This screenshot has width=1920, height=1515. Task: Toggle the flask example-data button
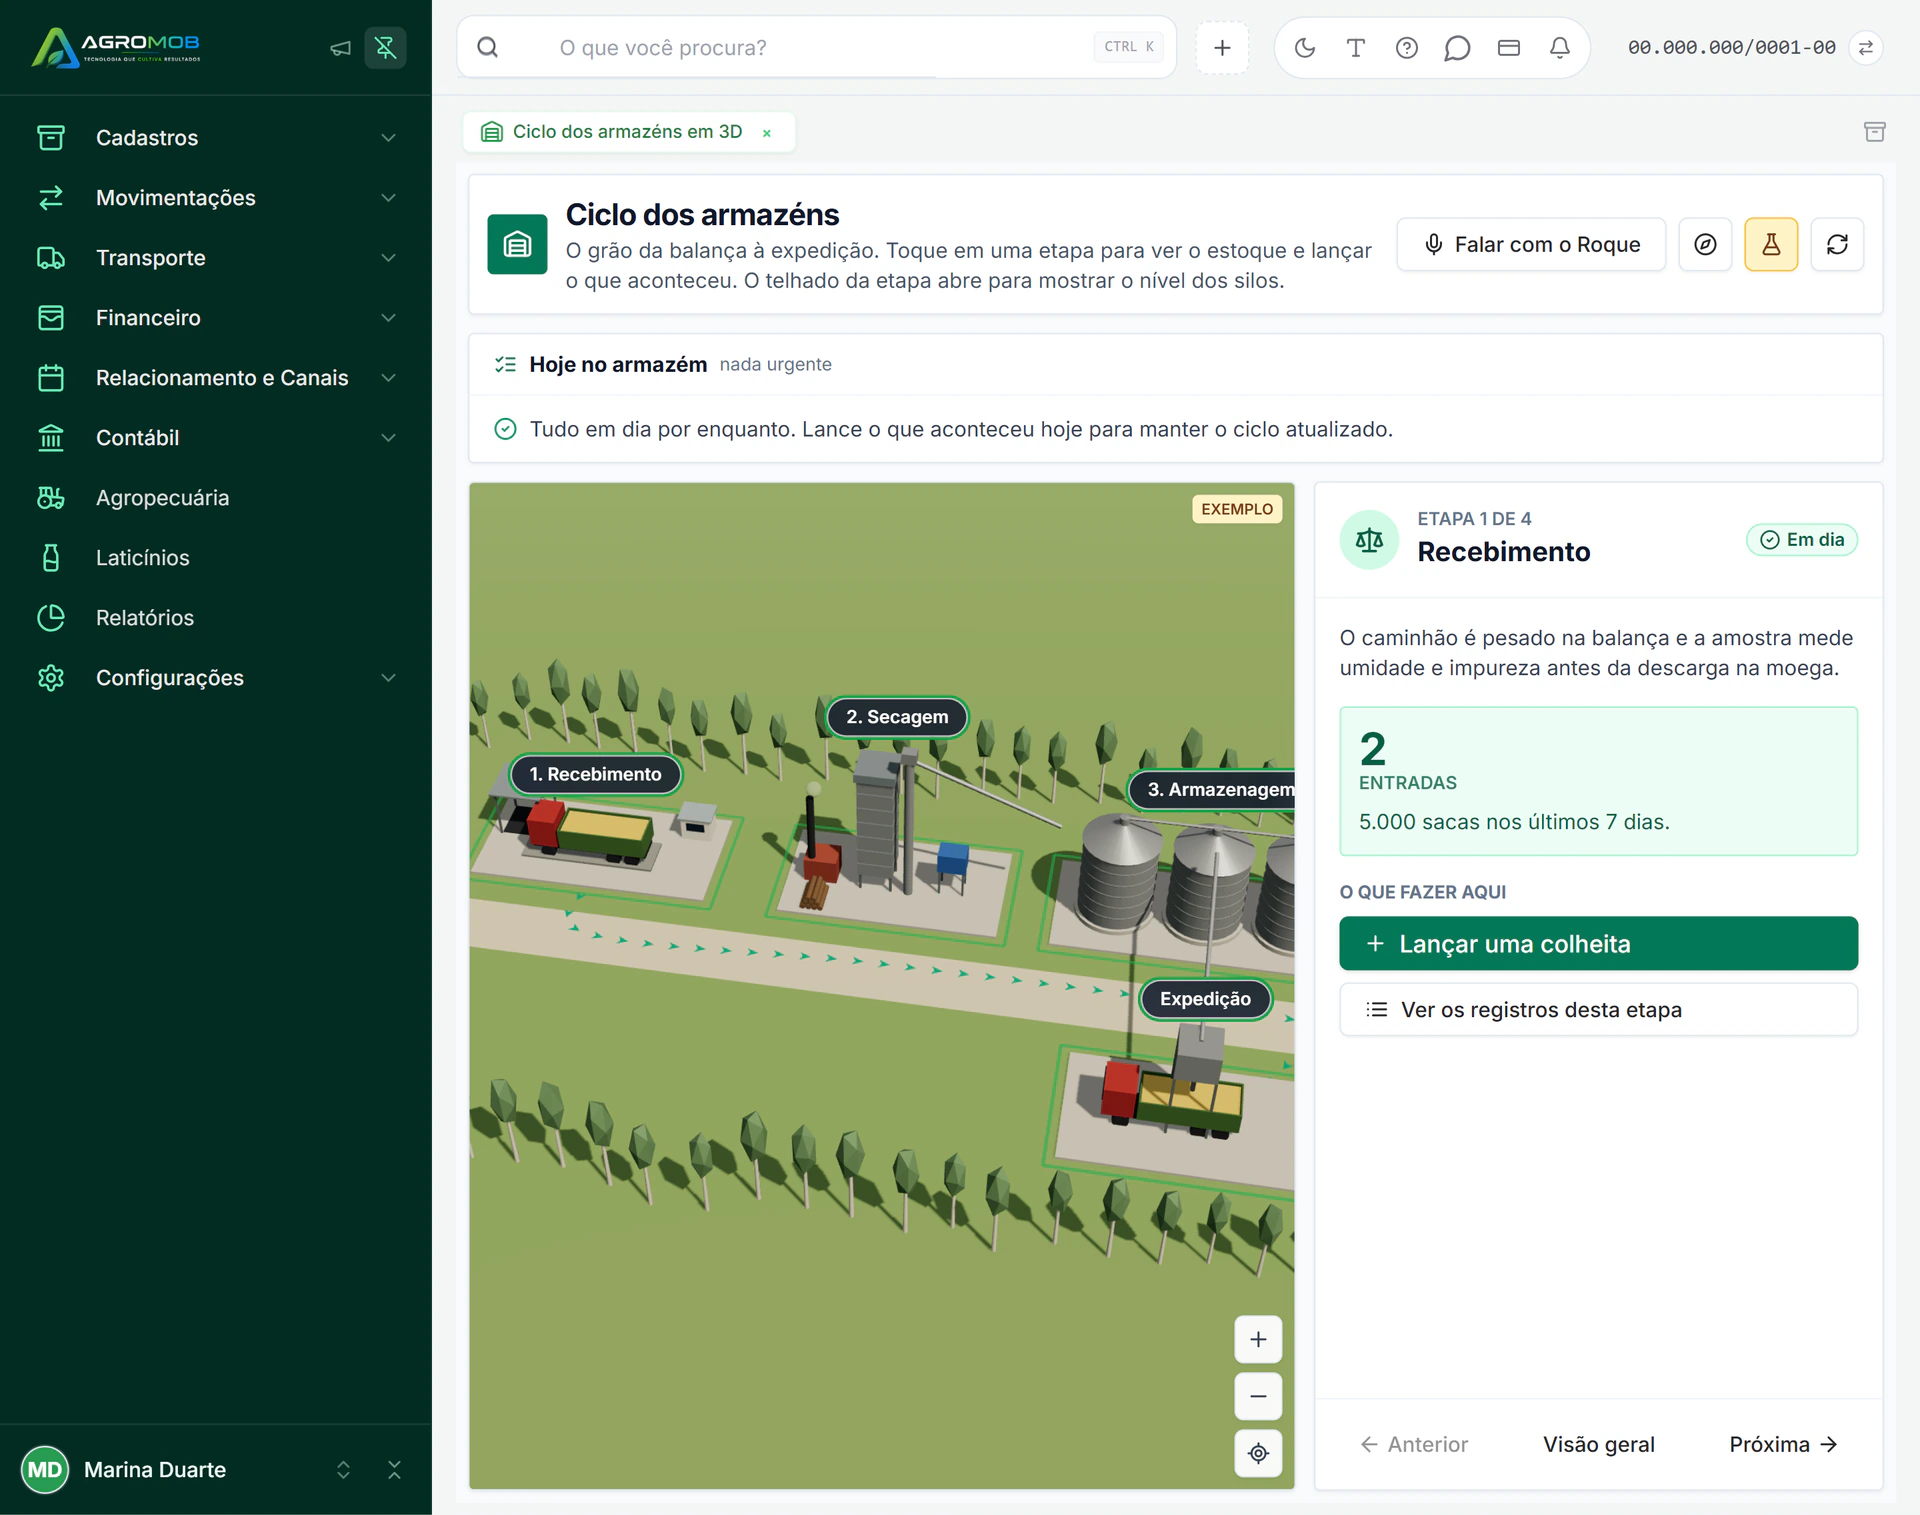coord(1771,244)
